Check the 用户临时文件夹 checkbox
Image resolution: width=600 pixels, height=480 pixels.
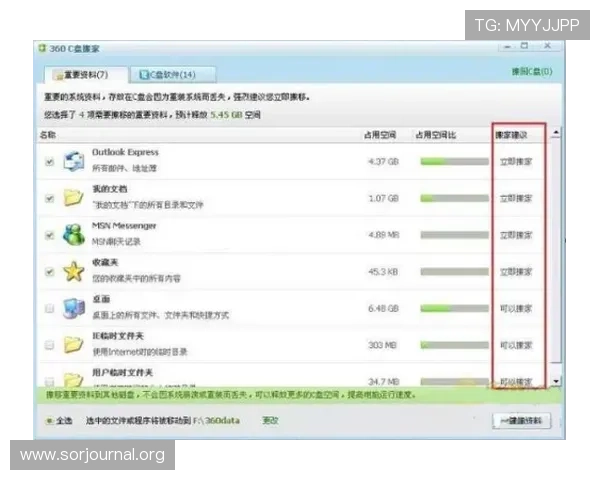click(49, 381)
